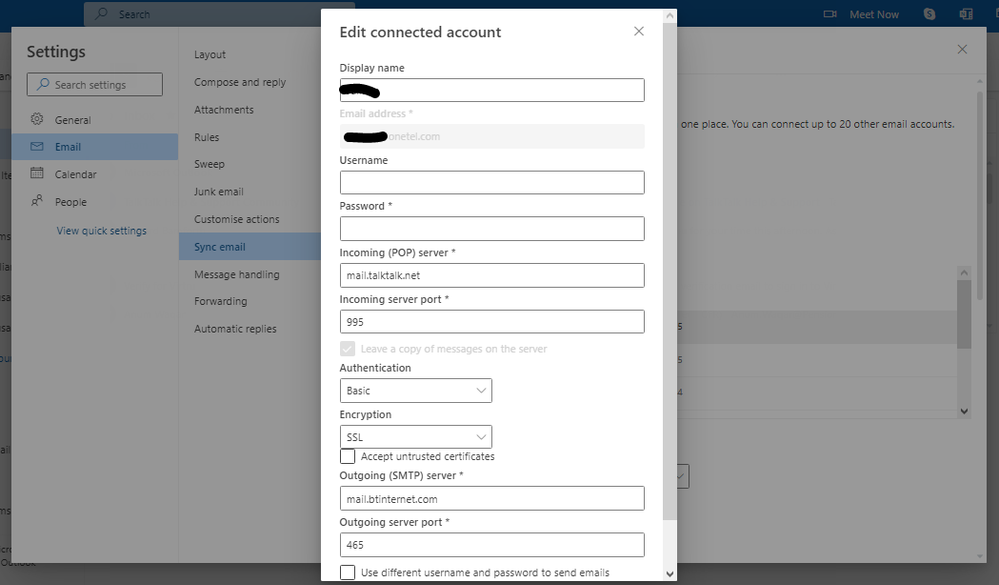This screenshot has height=585, width=999.
Task: Check Use different username and password option
Action: tap(346, 573)
